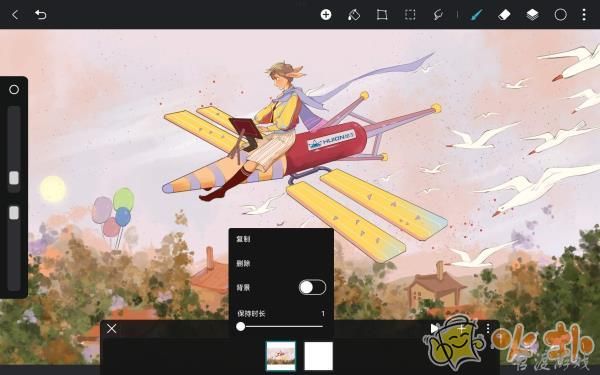Select the paint bucket fill tool
Viewport: 600px width, 375px height.
[354, 15]
